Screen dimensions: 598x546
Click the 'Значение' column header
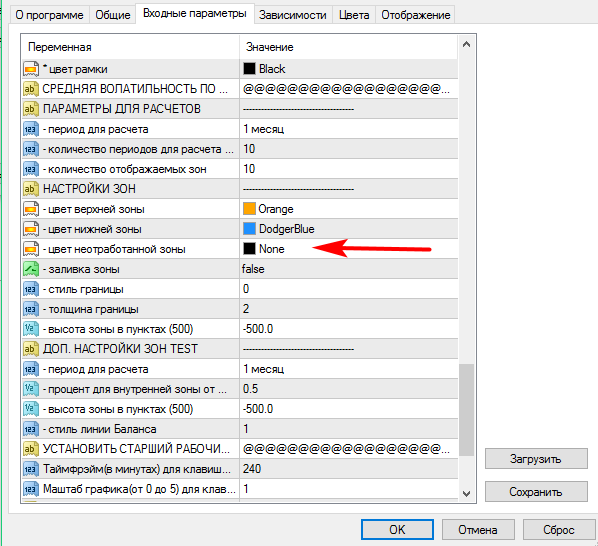349,47
